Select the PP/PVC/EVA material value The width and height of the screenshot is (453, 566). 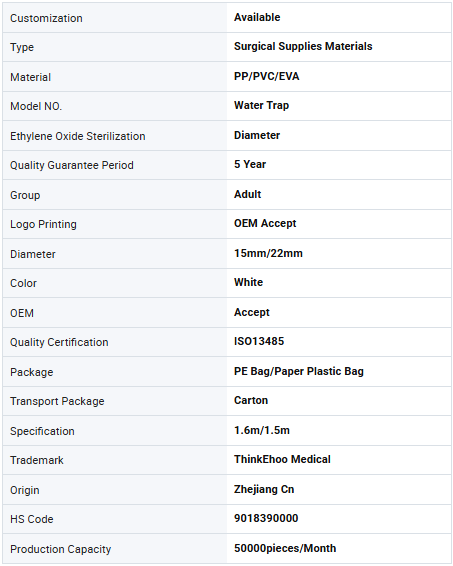coord(266,76)
